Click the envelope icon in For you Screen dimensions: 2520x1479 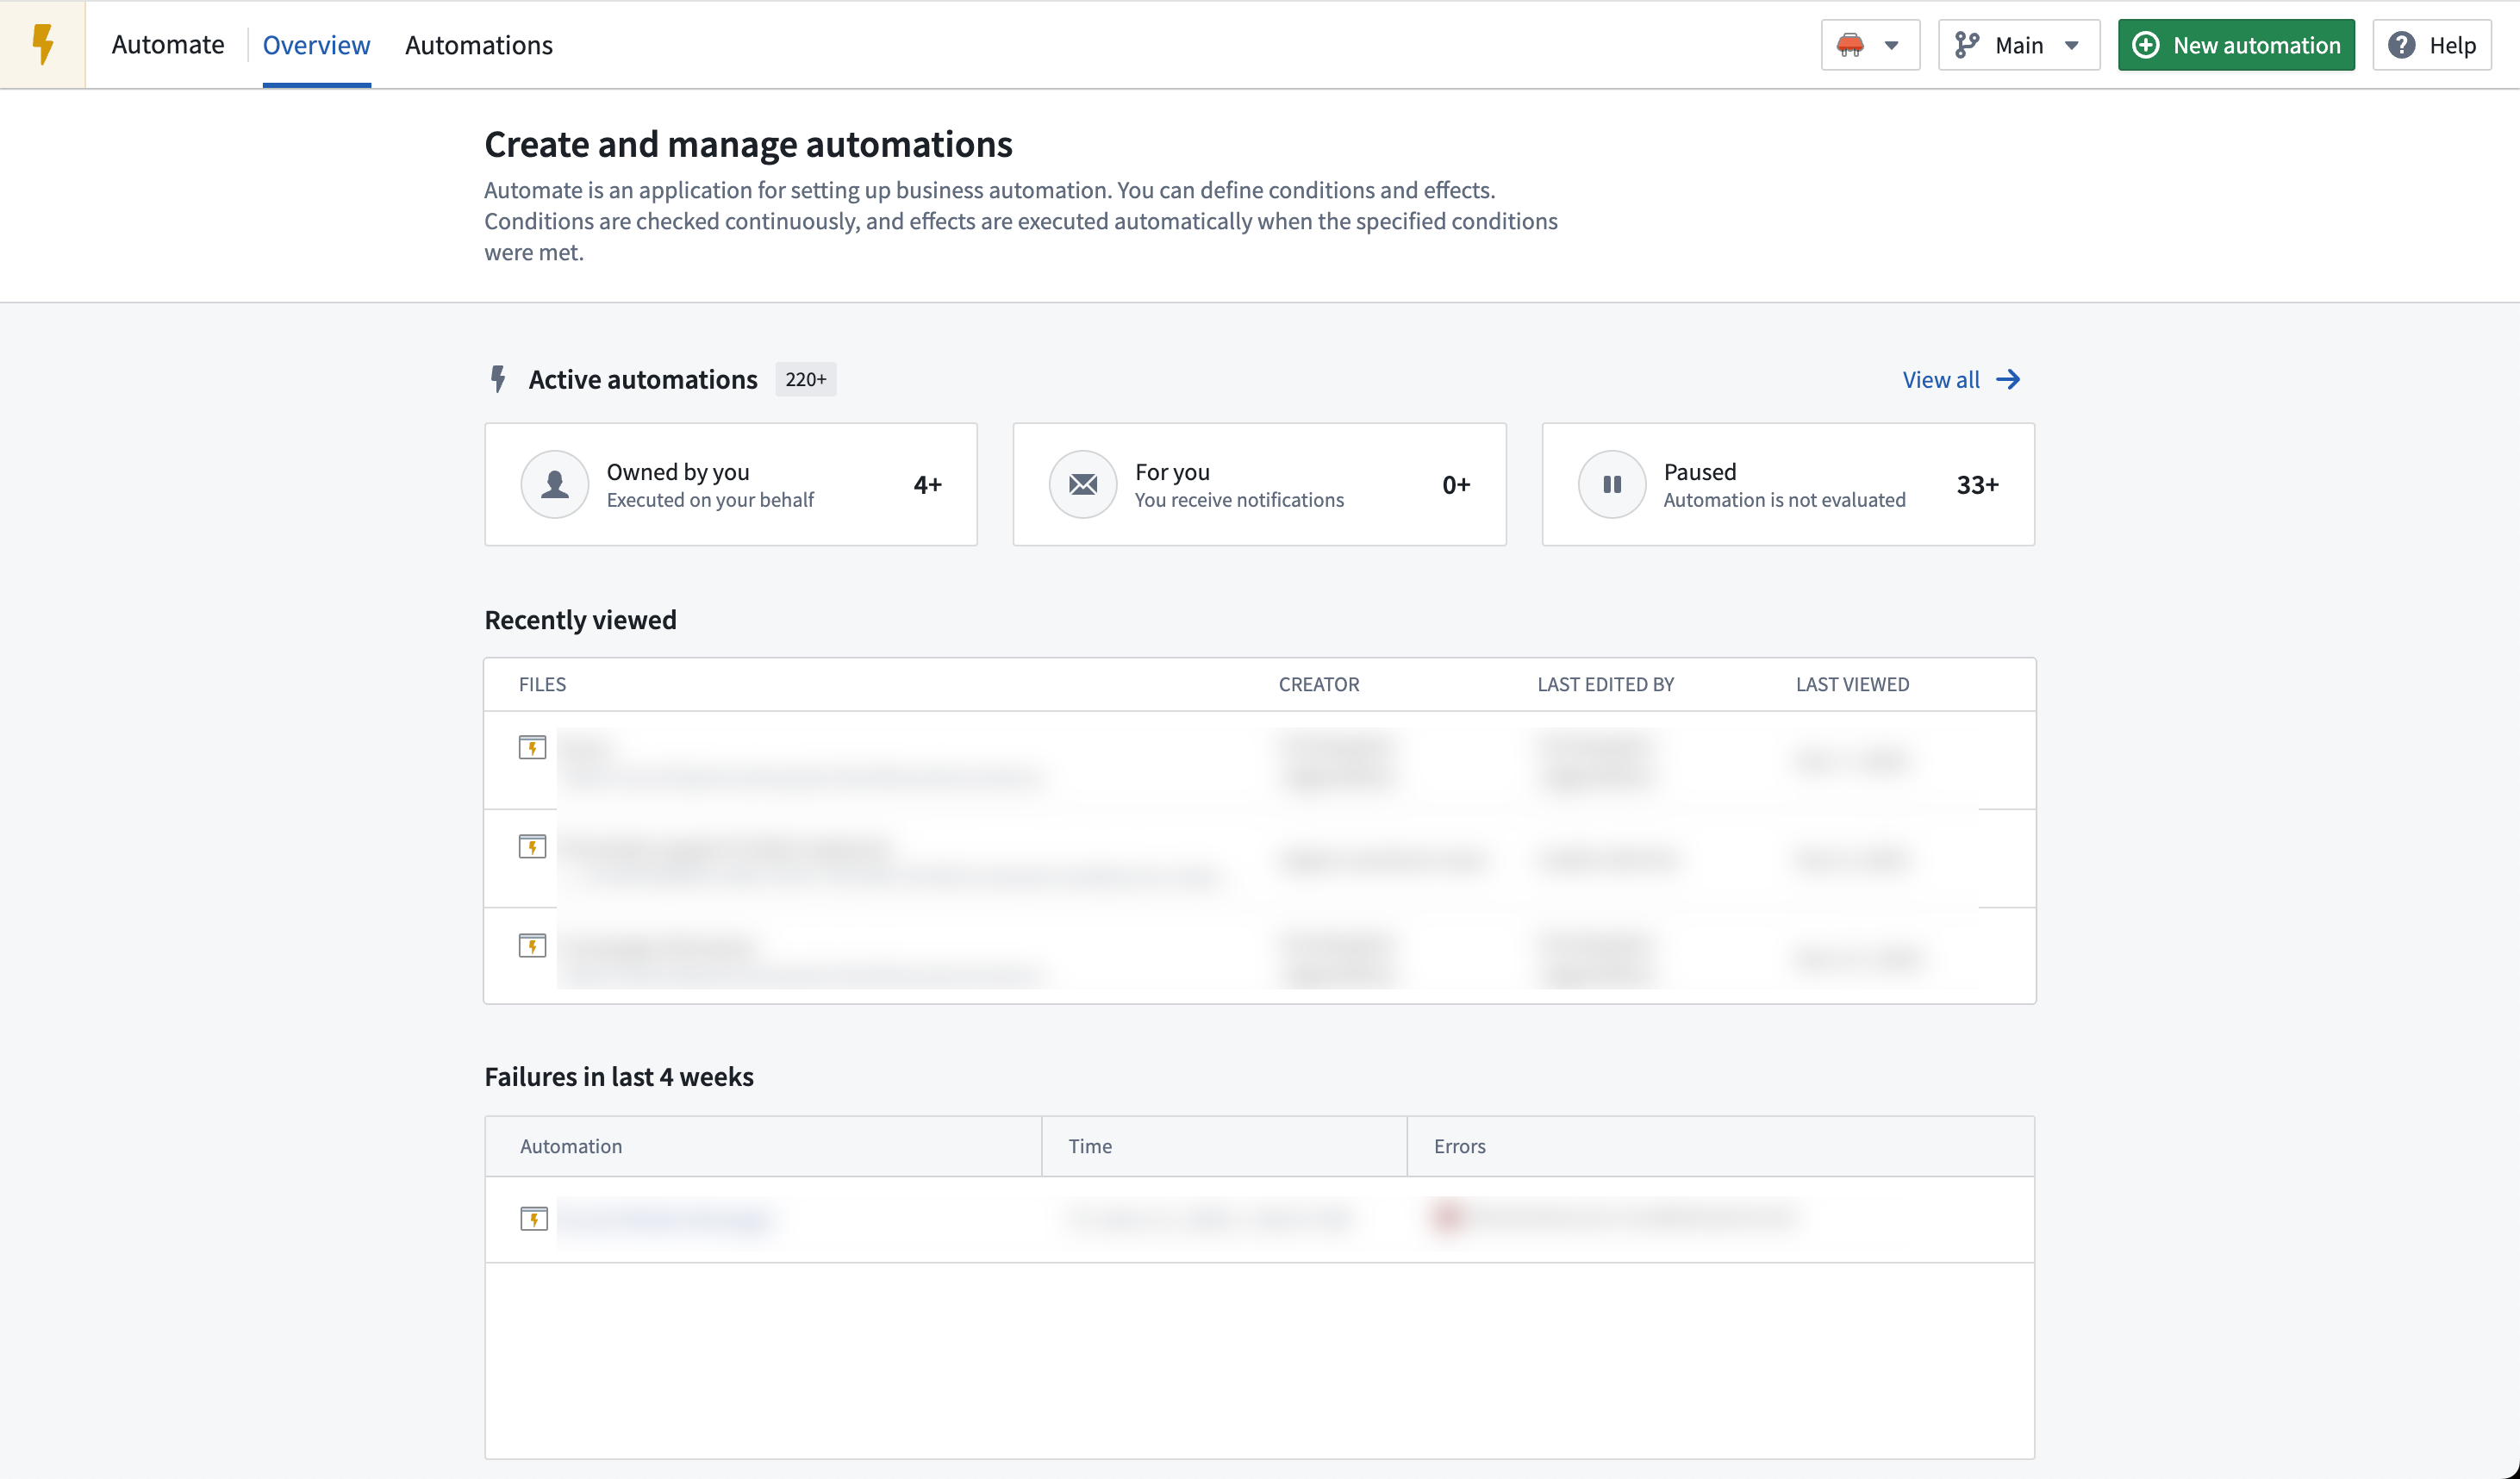click(1083, 485)
